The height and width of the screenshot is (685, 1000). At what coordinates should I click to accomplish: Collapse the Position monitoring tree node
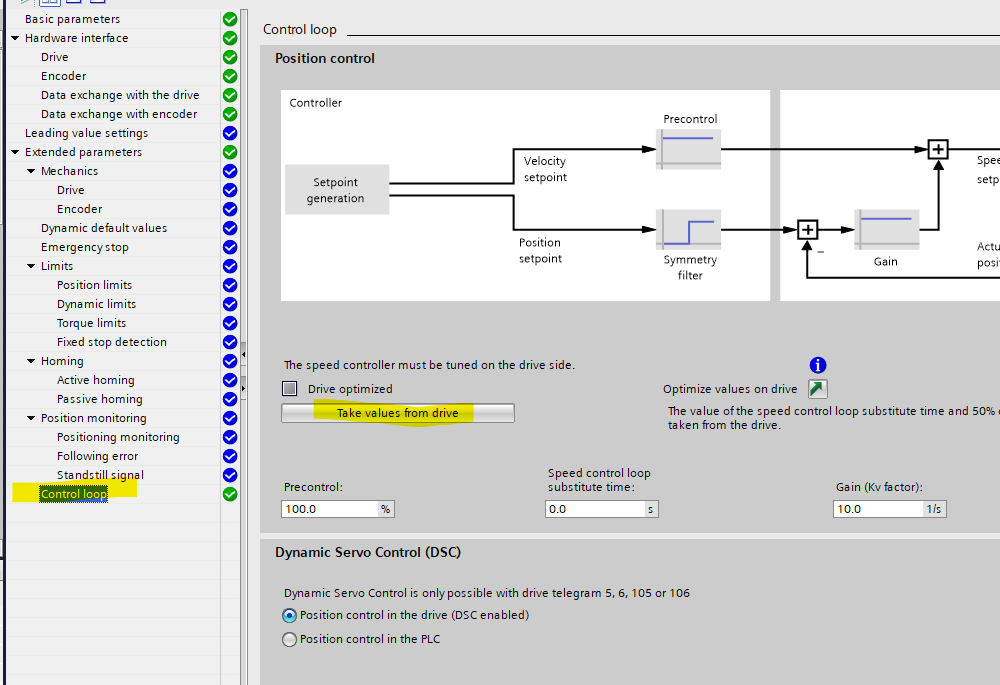pos(31,418)
